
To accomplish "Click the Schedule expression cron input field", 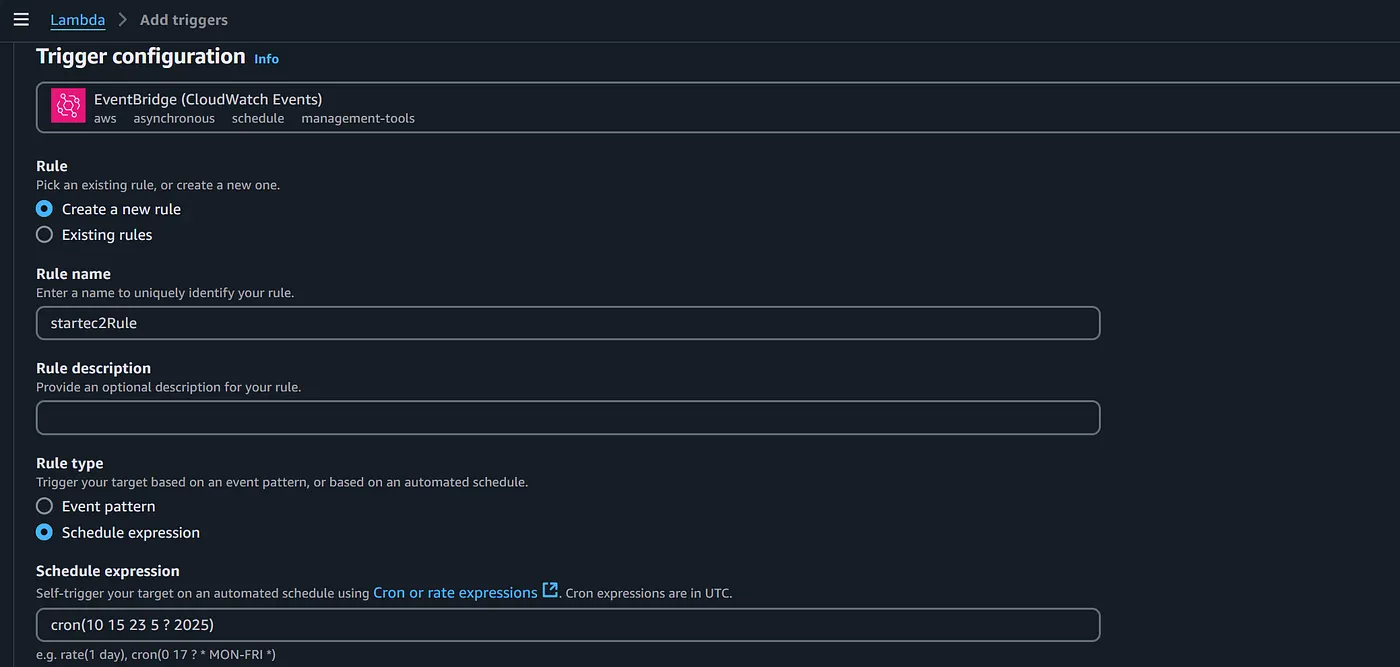I will click(x=568, y=625).
